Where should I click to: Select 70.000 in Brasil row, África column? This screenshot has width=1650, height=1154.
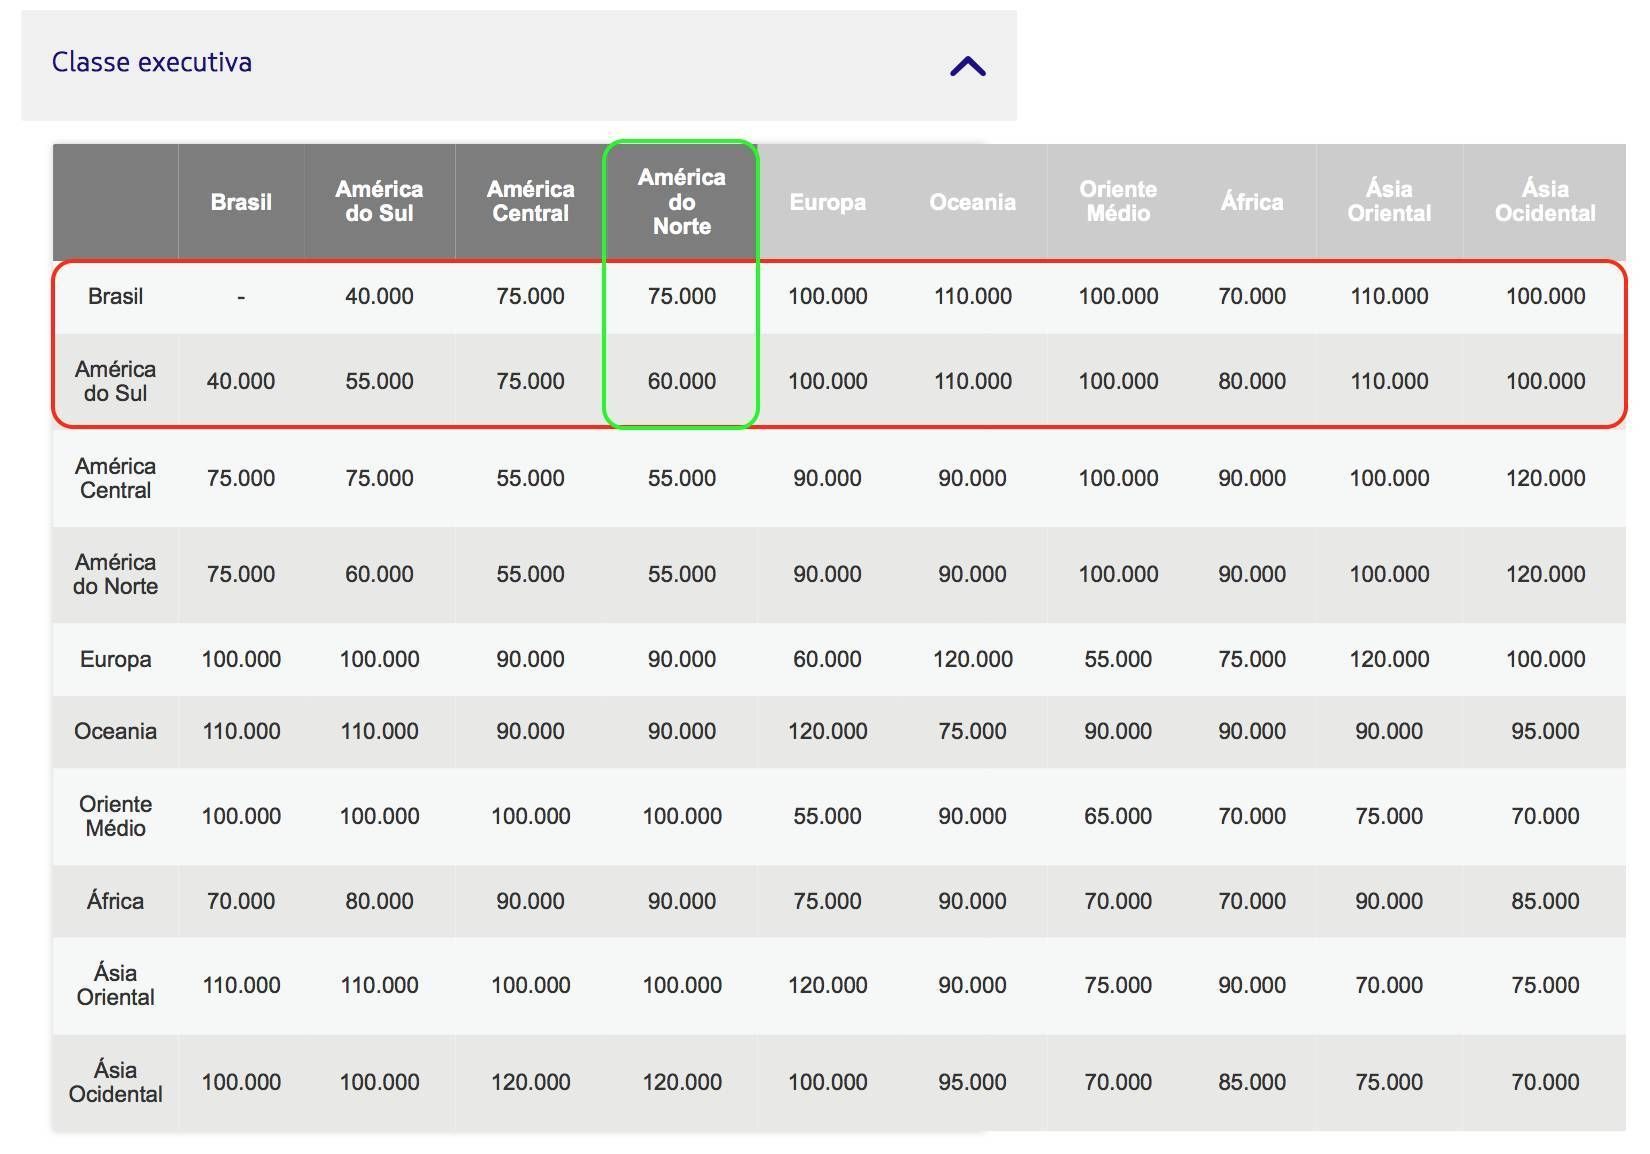(x=1252, y=297)
